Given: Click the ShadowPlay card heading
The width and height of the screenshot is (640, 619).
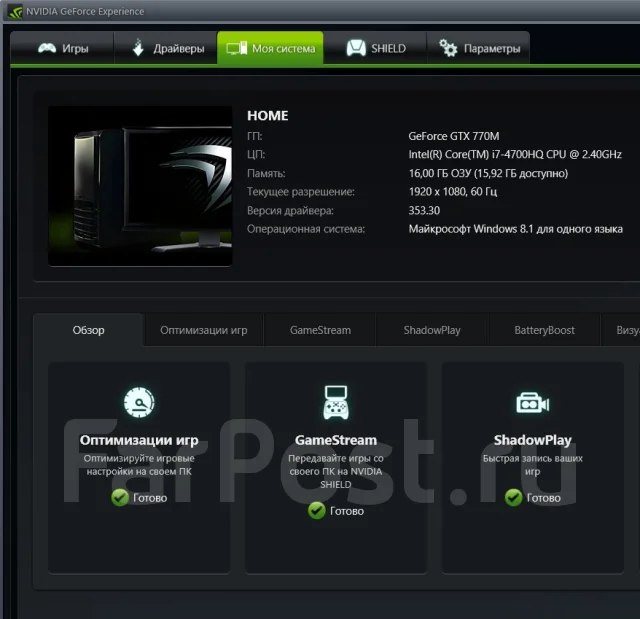Looking at the screenshot, I should pyautogui.click(x=533, y=440).
